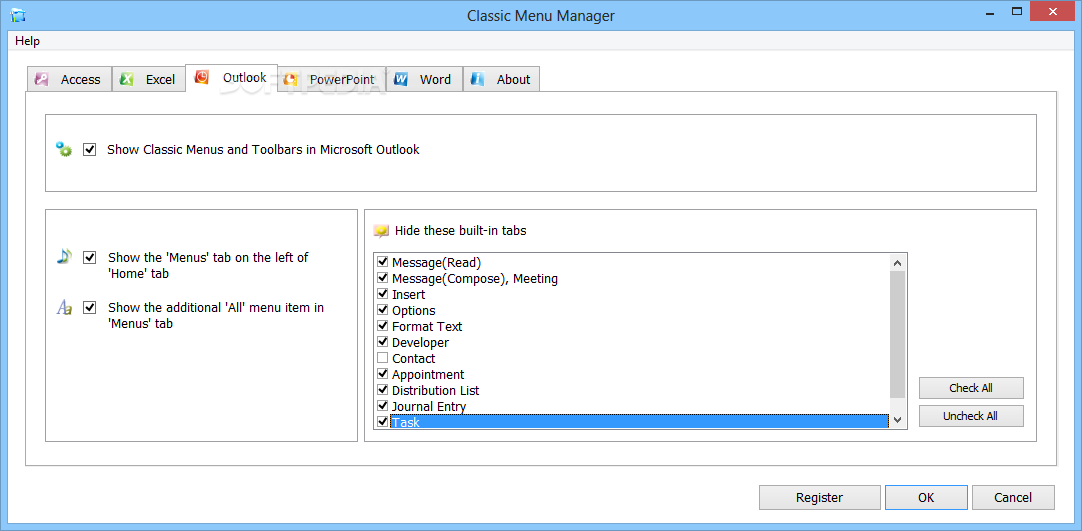Select the 'Appointment' row text
This screenshot has width=1082, height=531.
(428, 375)
